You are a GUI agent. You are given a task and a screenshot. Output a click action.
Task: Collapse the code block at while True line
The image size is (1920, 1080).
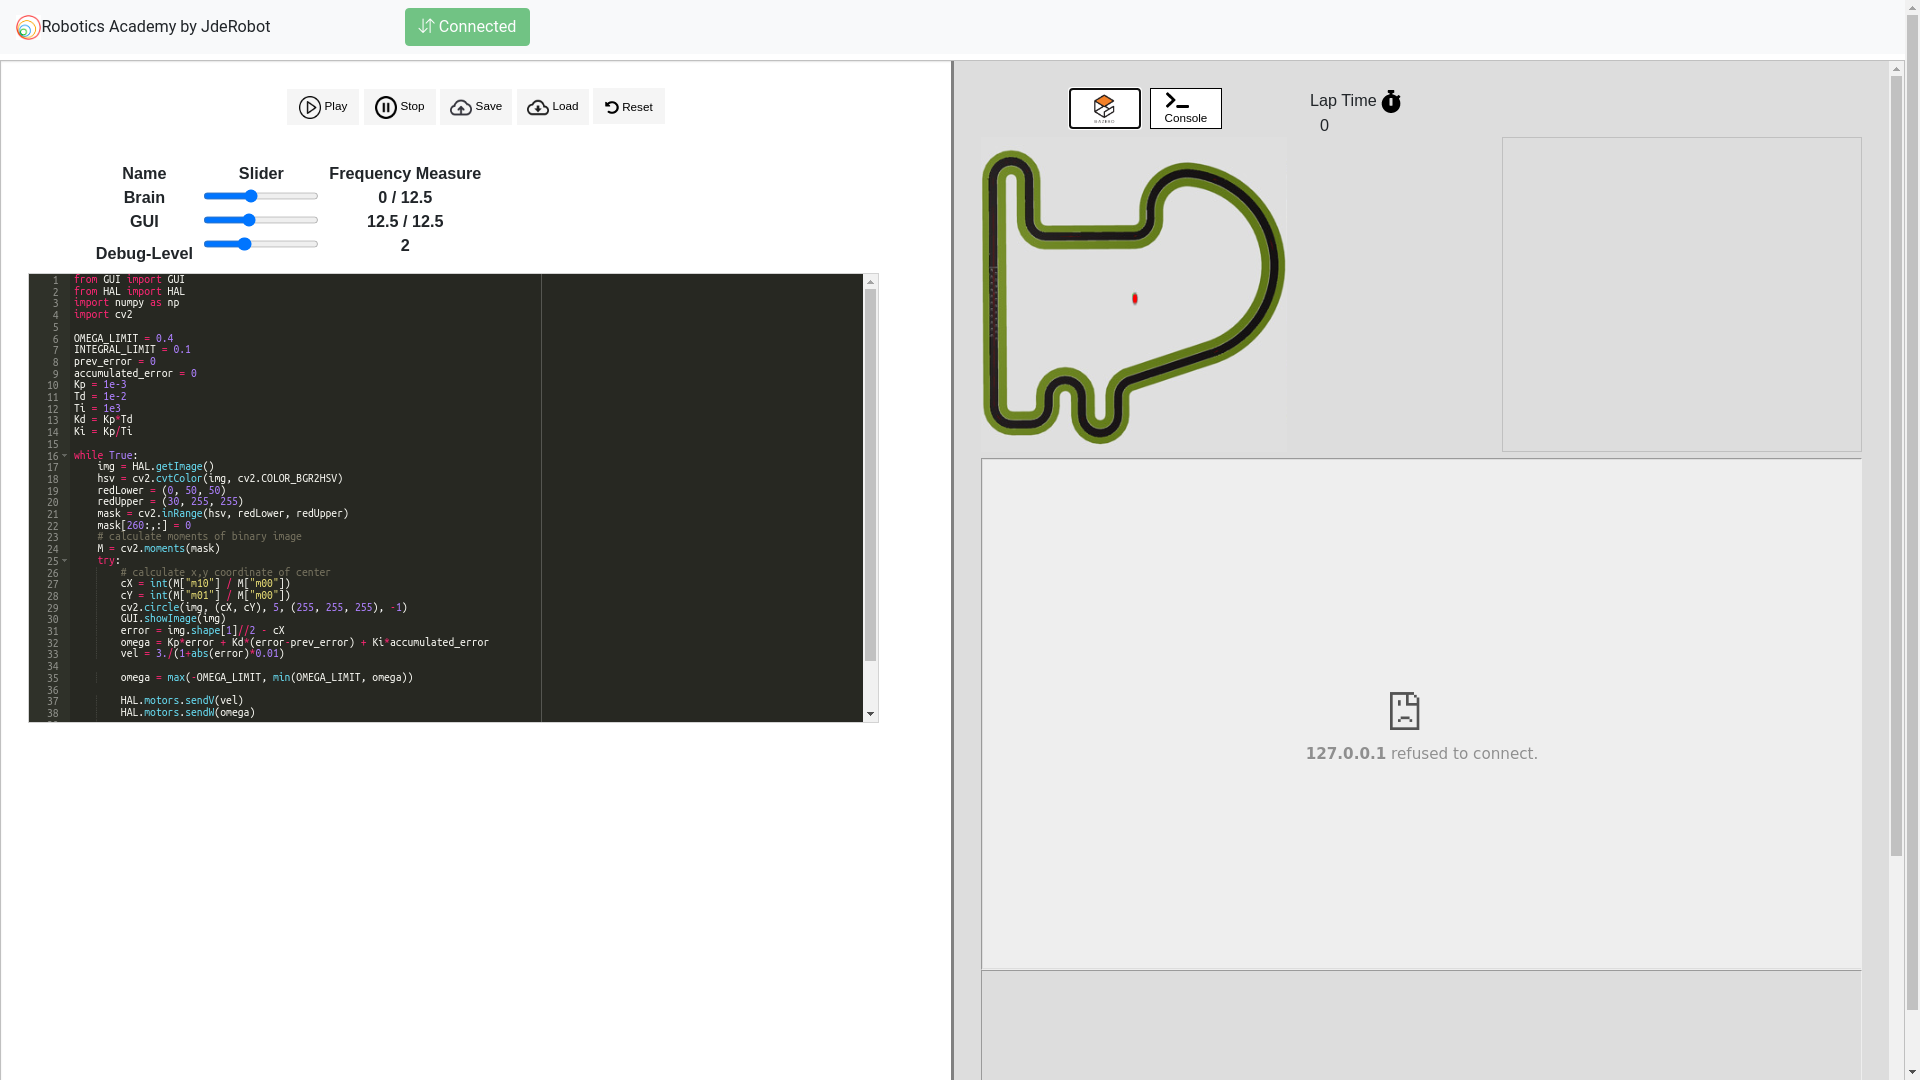pyautogui.click(x=64, y=455)
